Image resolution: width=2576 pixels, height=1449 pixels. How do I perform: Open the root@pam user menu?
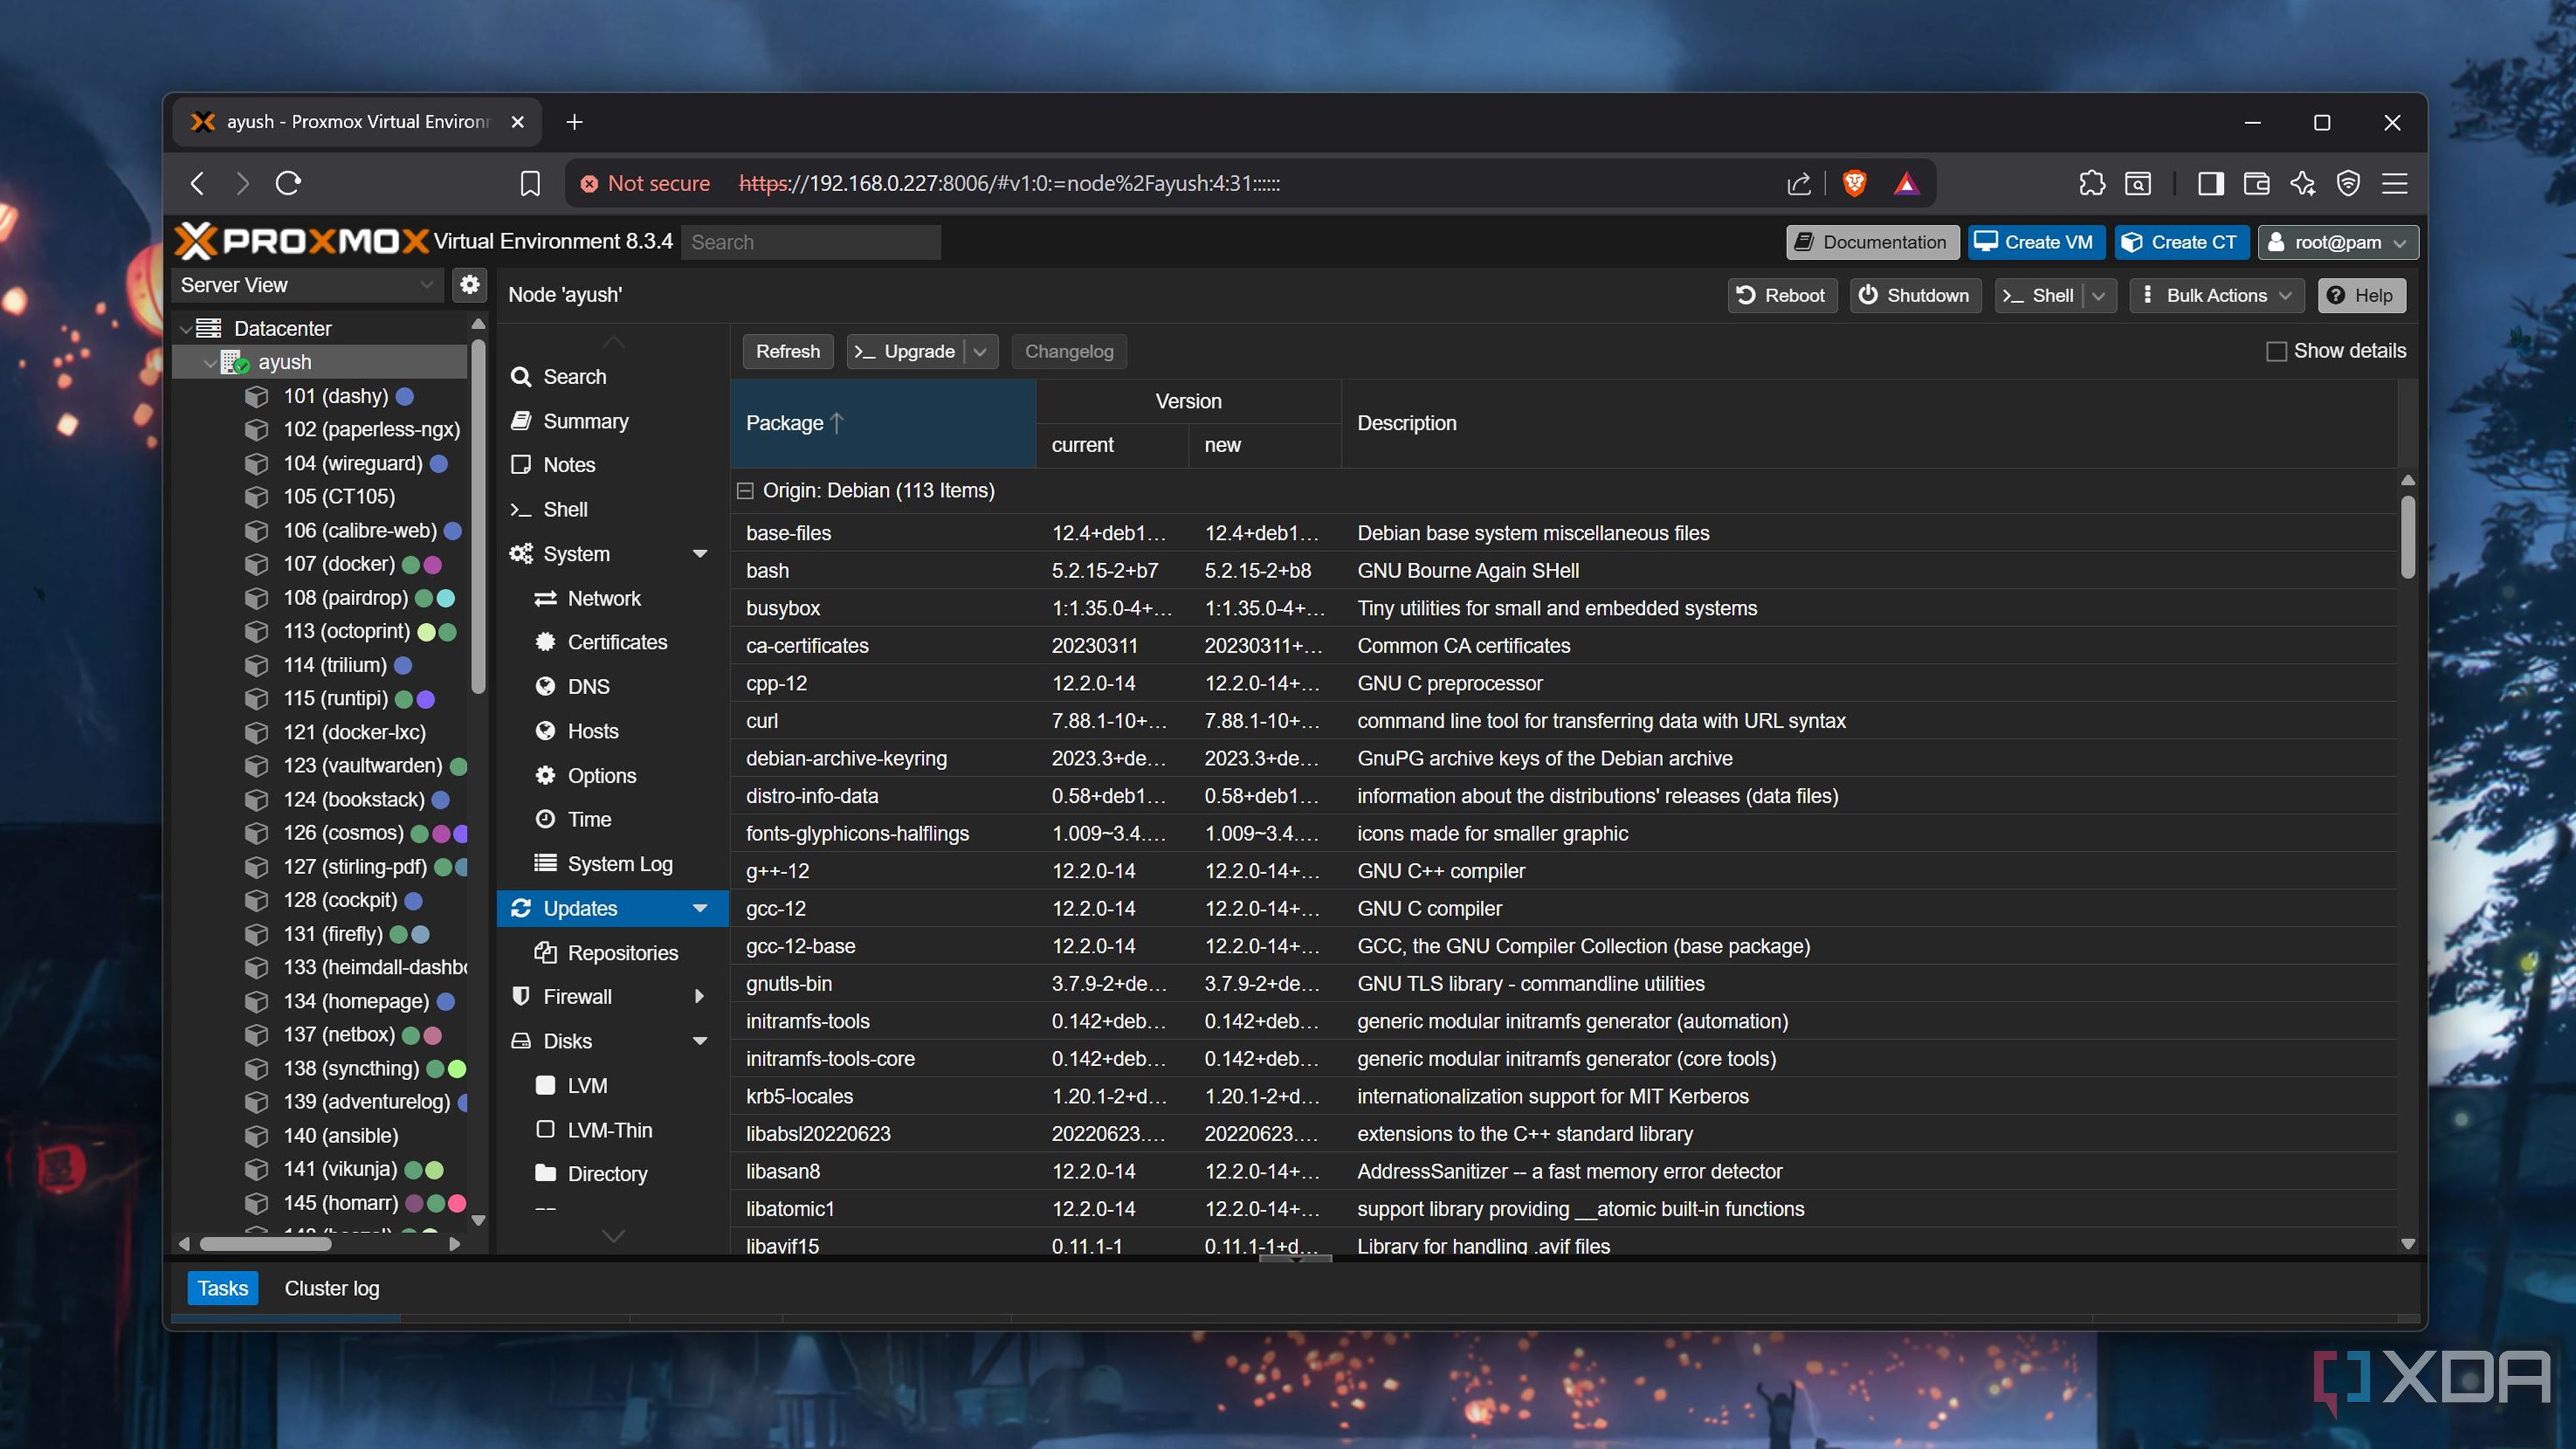tap(2337, 242)
